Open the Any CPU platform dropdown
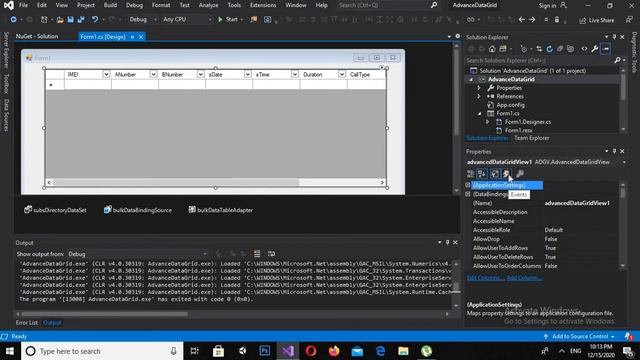 tap(187, 19)
